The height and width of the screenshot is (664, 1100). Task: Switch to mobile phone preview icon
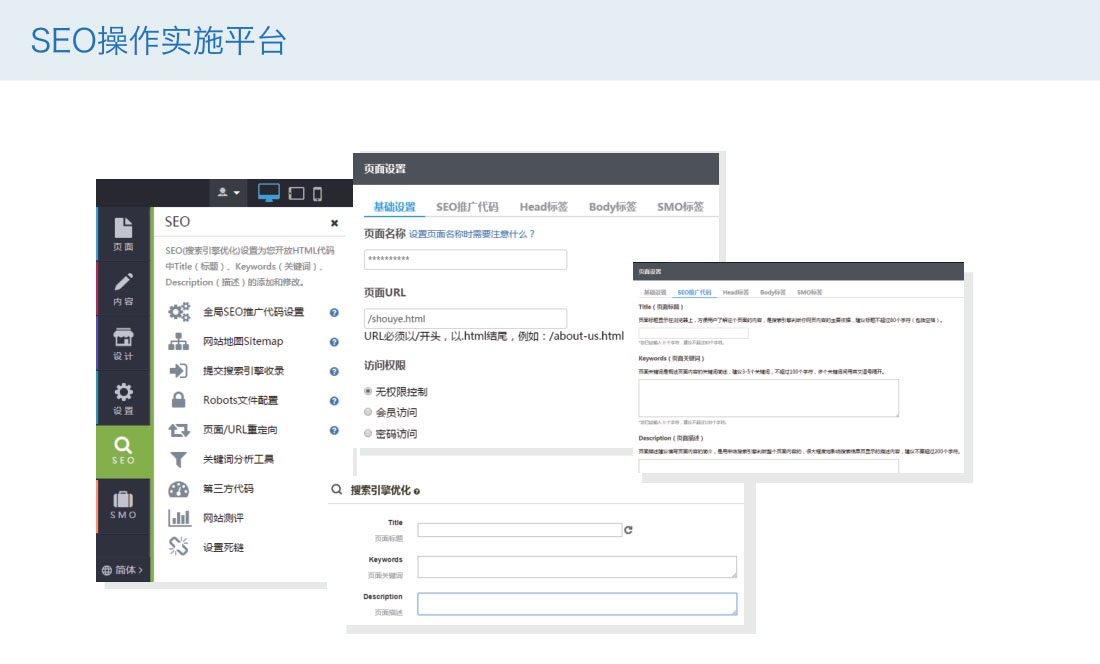coord(318,193)
